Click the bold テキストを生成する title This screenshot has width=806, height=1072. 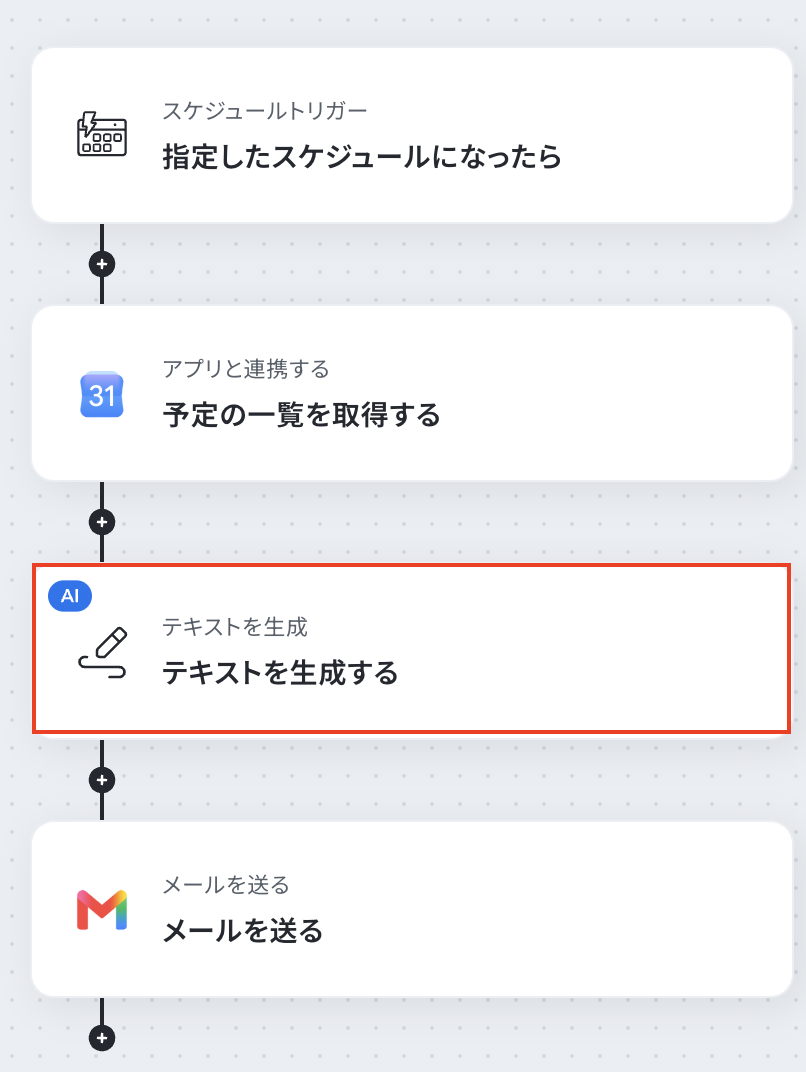[x=280, y=673]
